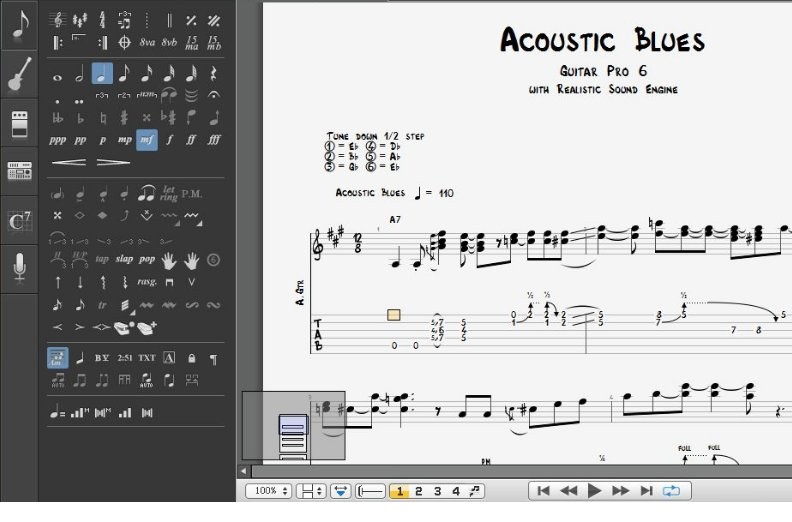Click the simple repeat measure sign

[x=191, y=20]
